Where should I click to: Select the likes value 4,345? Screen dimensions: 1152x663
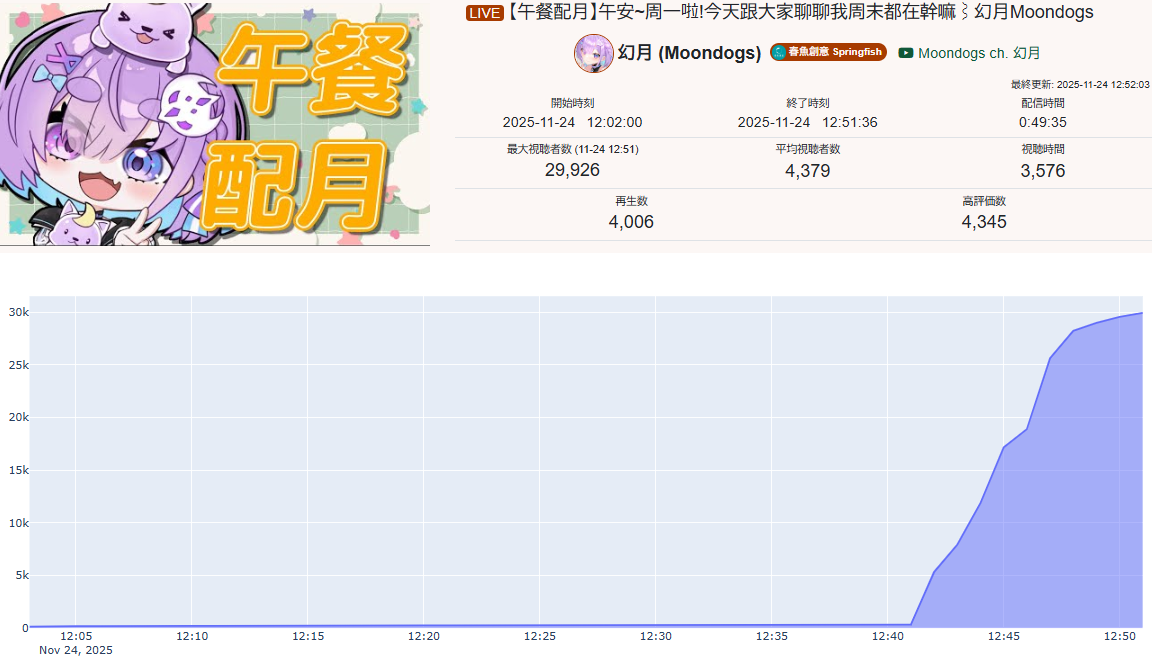[x=984, y=221]
